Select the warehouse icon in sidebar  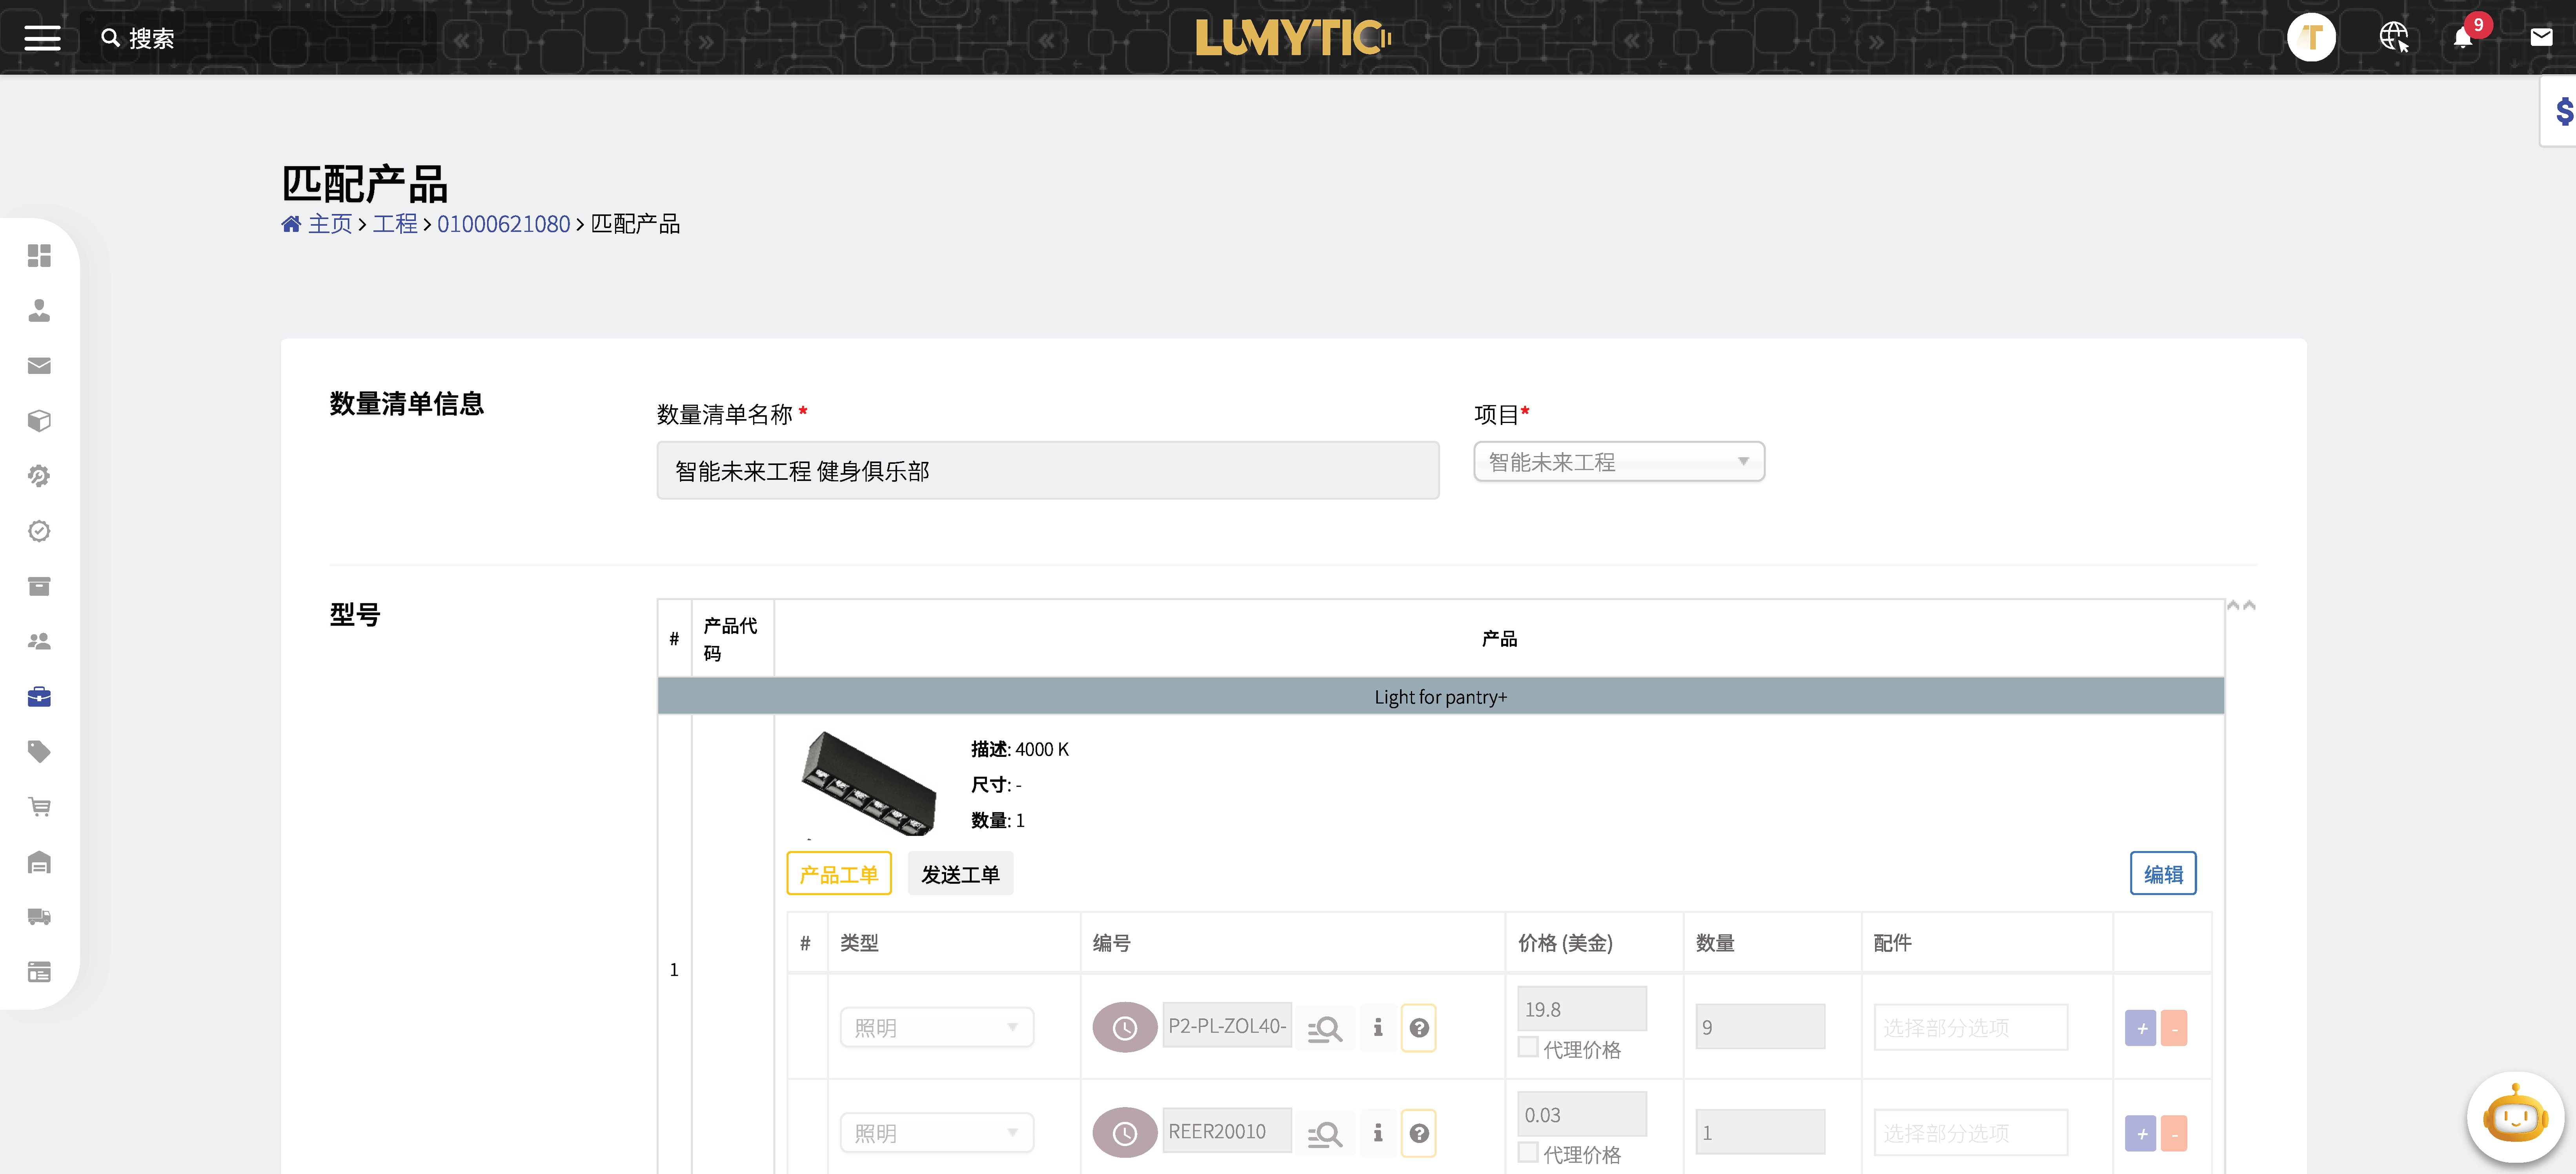(39, 861)
